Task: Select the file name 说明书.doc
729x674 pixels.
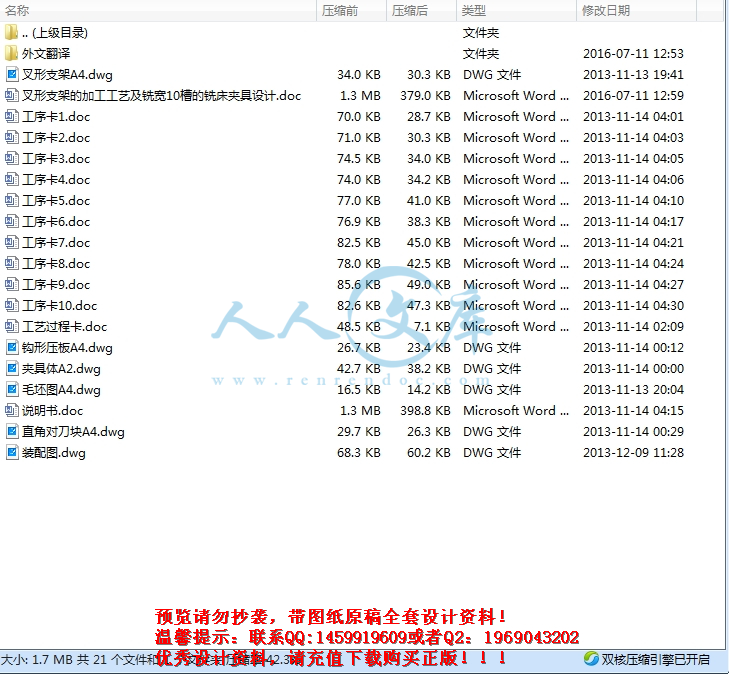Action: pyautogui.click(x=53, y=410)
